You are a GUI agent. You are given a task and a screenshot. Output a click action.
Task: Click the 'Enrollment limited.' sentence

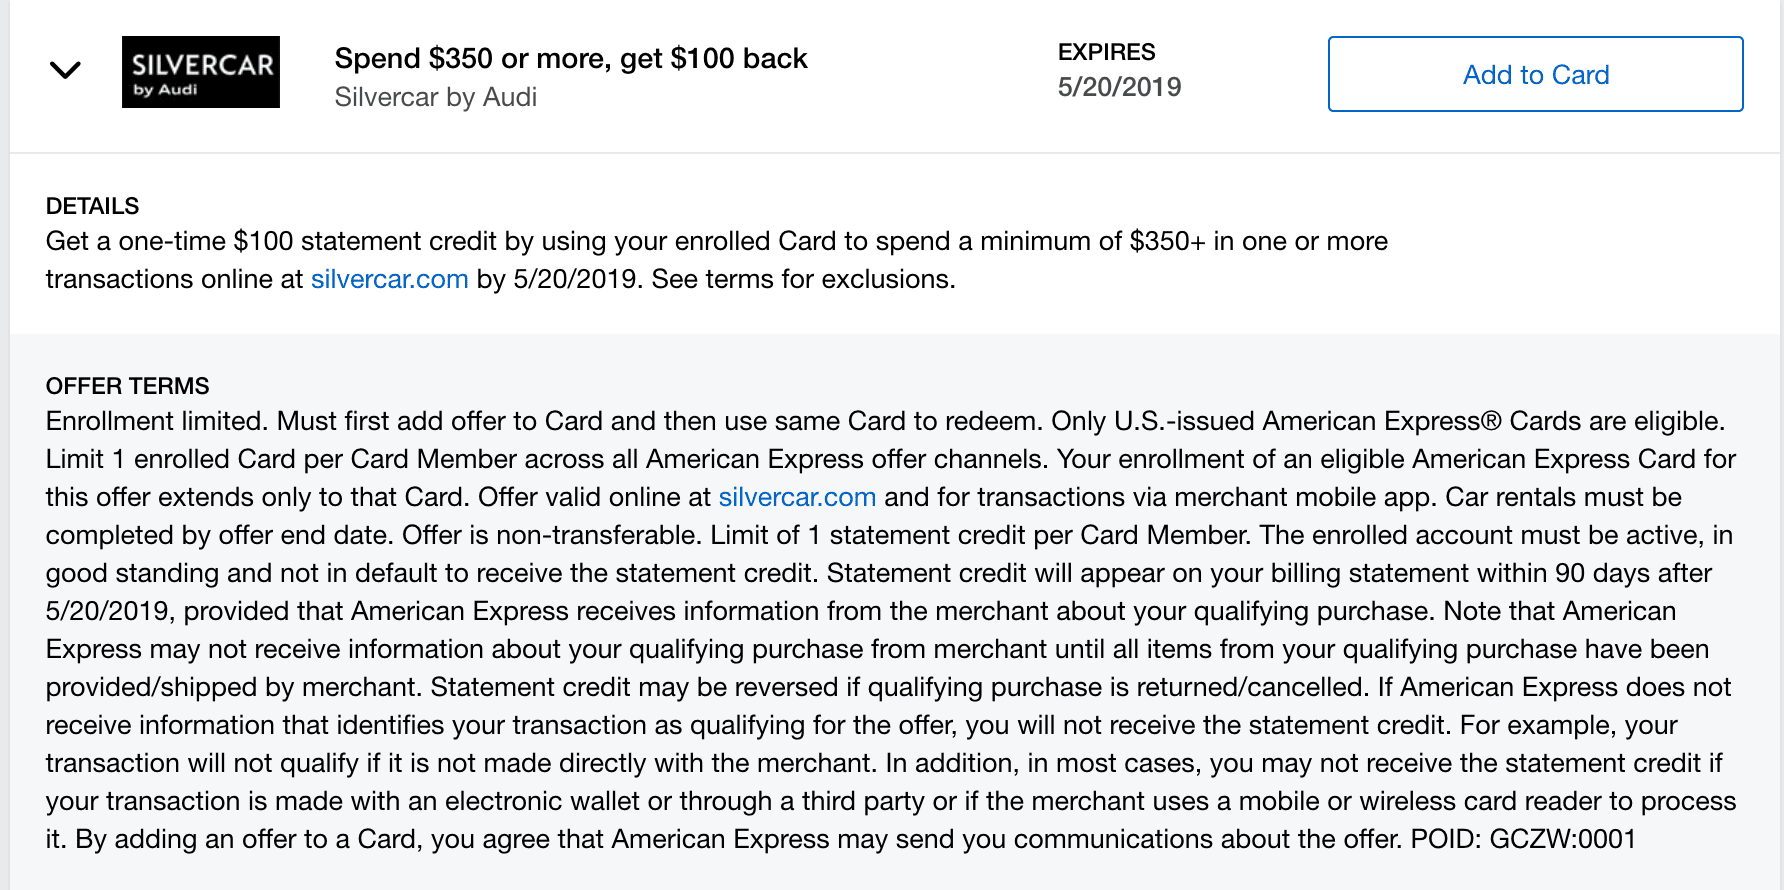click(x=157, y=421)
